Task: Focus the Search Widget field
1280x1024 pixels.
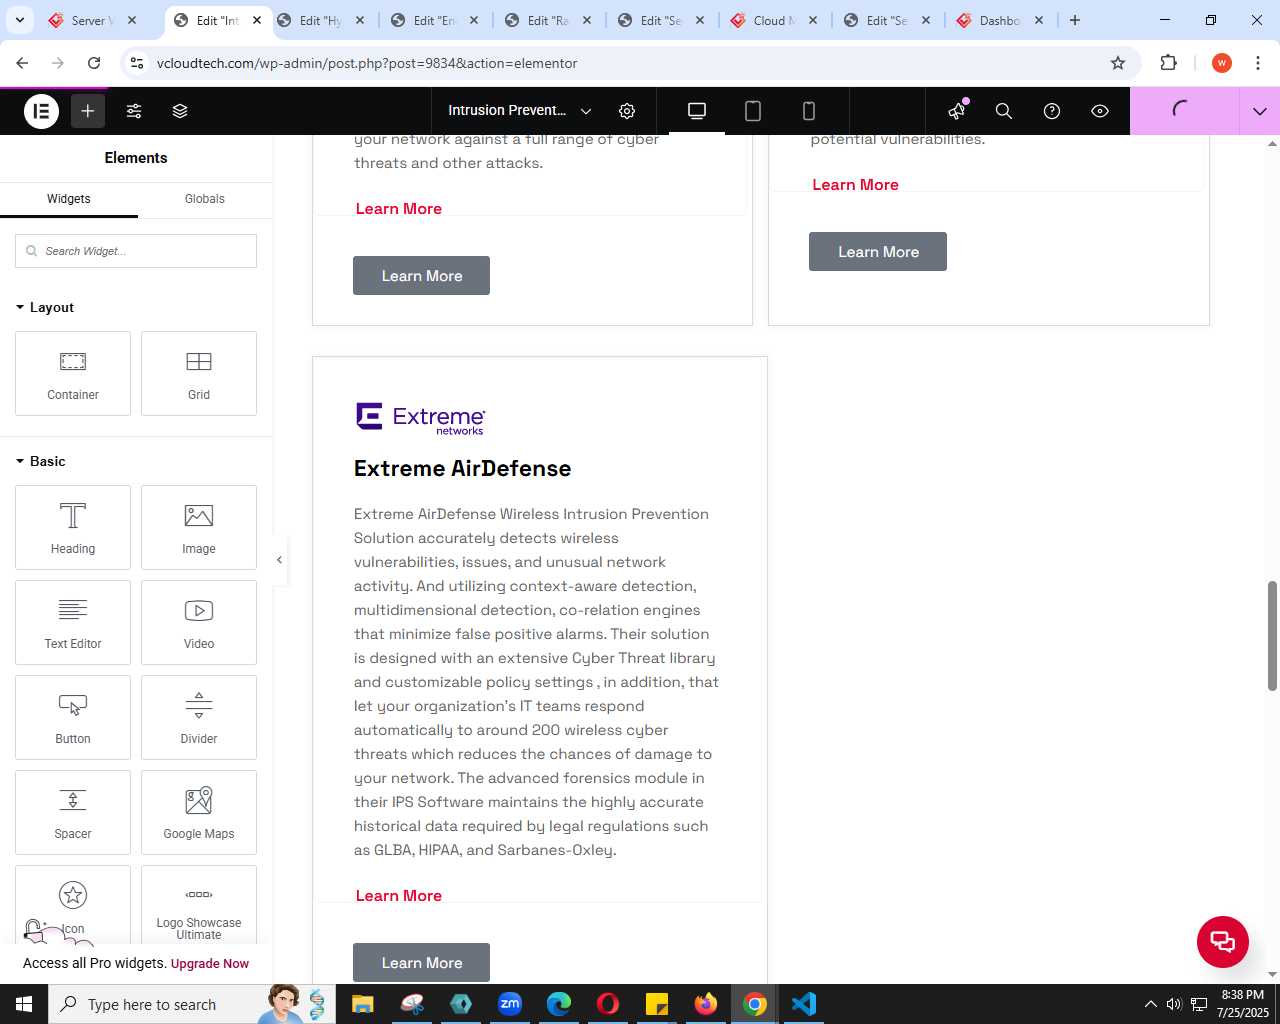Action: 136,251
